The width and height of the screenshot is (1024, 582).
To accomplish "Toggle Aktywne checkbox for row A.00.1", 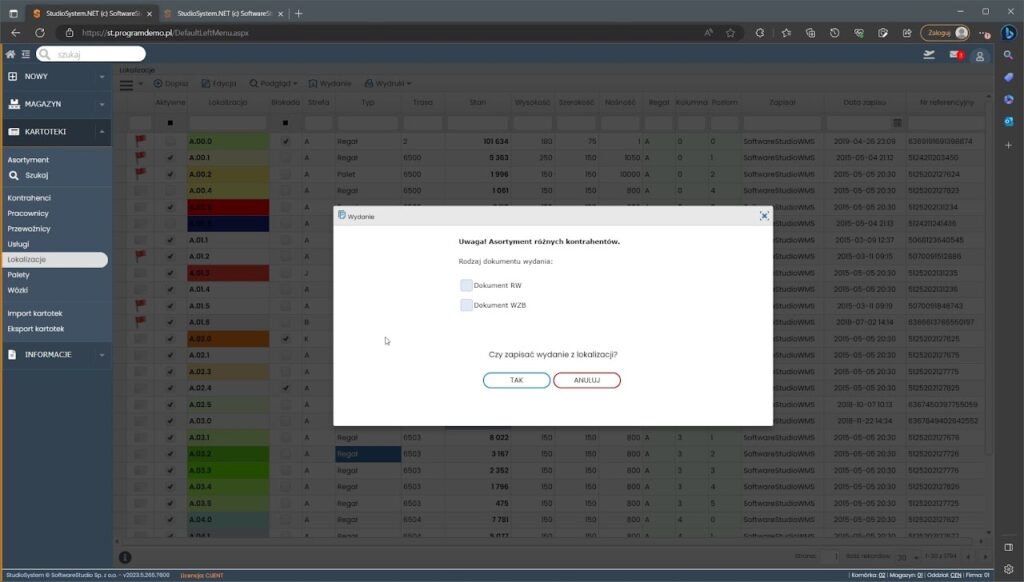I will pos(170,158).
